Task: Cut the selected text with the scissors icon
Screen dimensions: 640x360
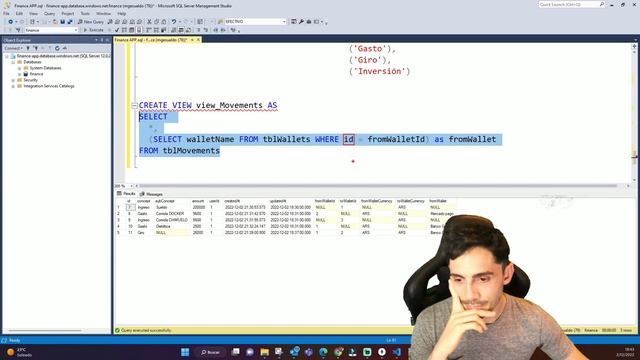Action: click(149, 22)
